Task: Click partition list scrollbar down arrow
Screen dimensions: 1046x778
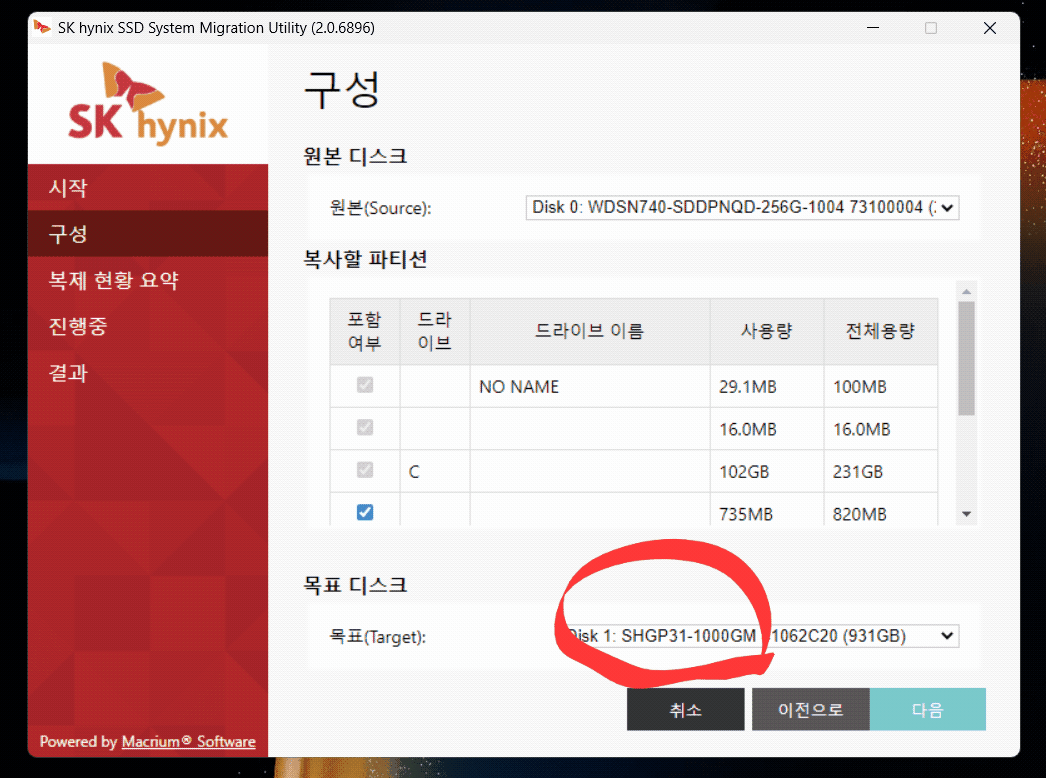Action: [x=966, y=514]
